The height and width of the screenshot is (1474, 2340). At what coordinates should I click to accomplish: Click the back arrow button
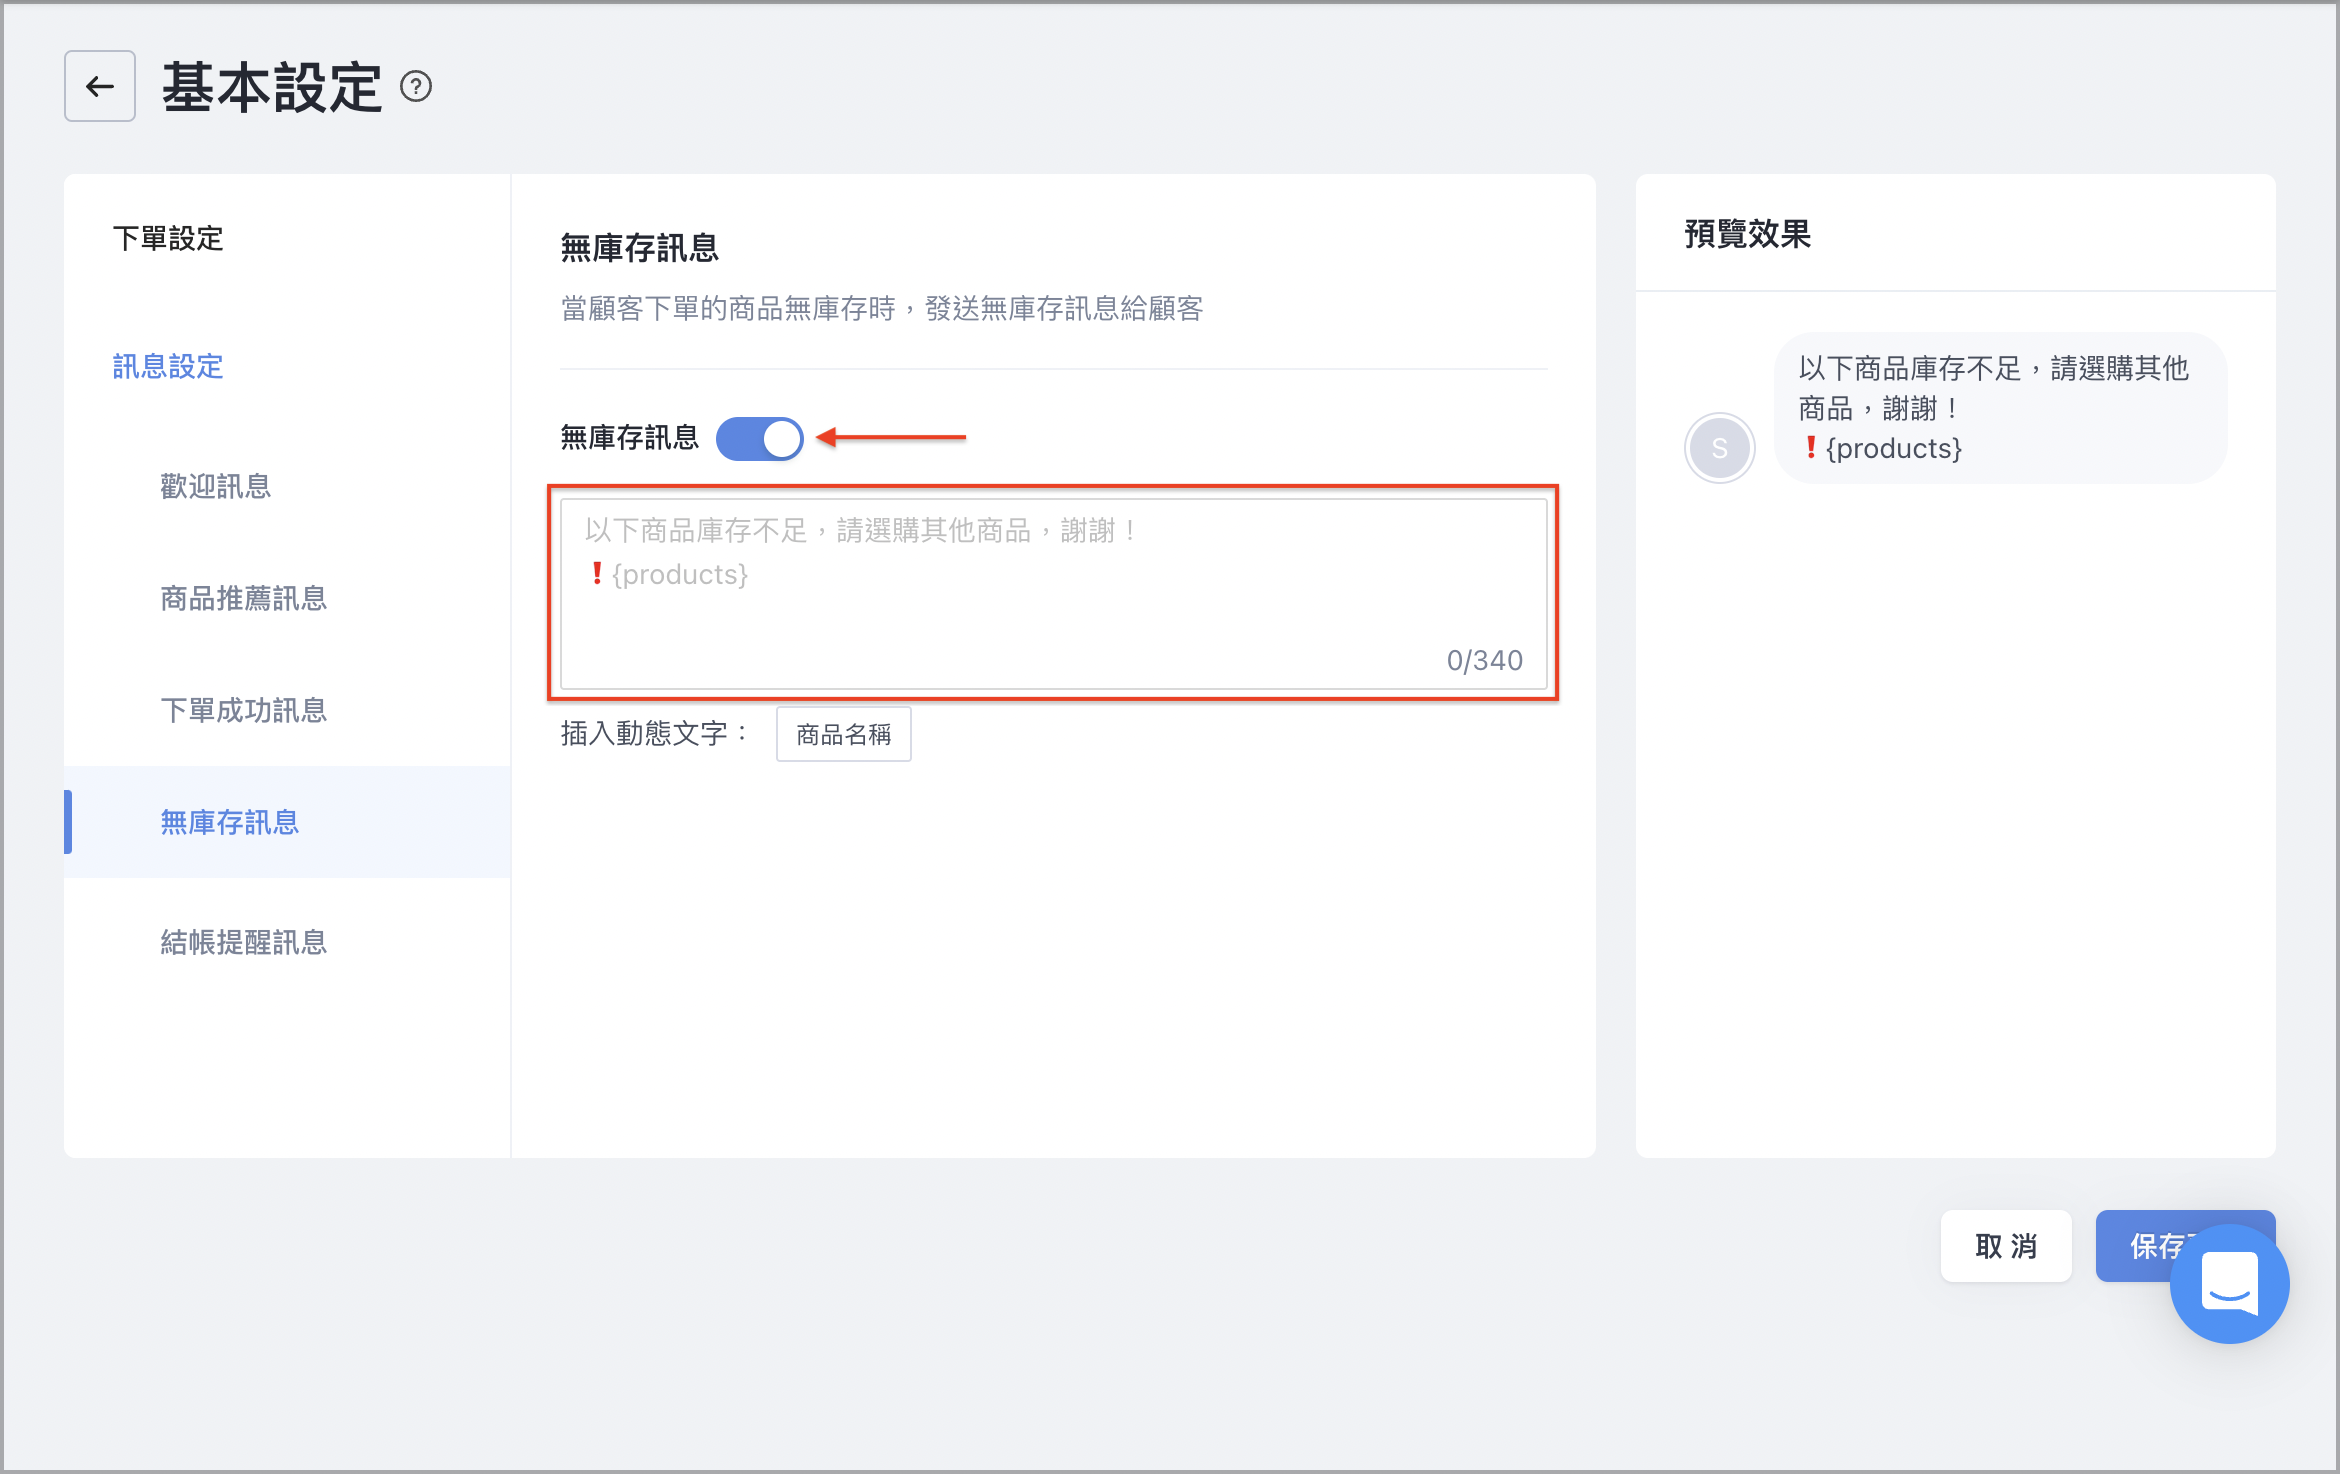click(x=100, y=87)
